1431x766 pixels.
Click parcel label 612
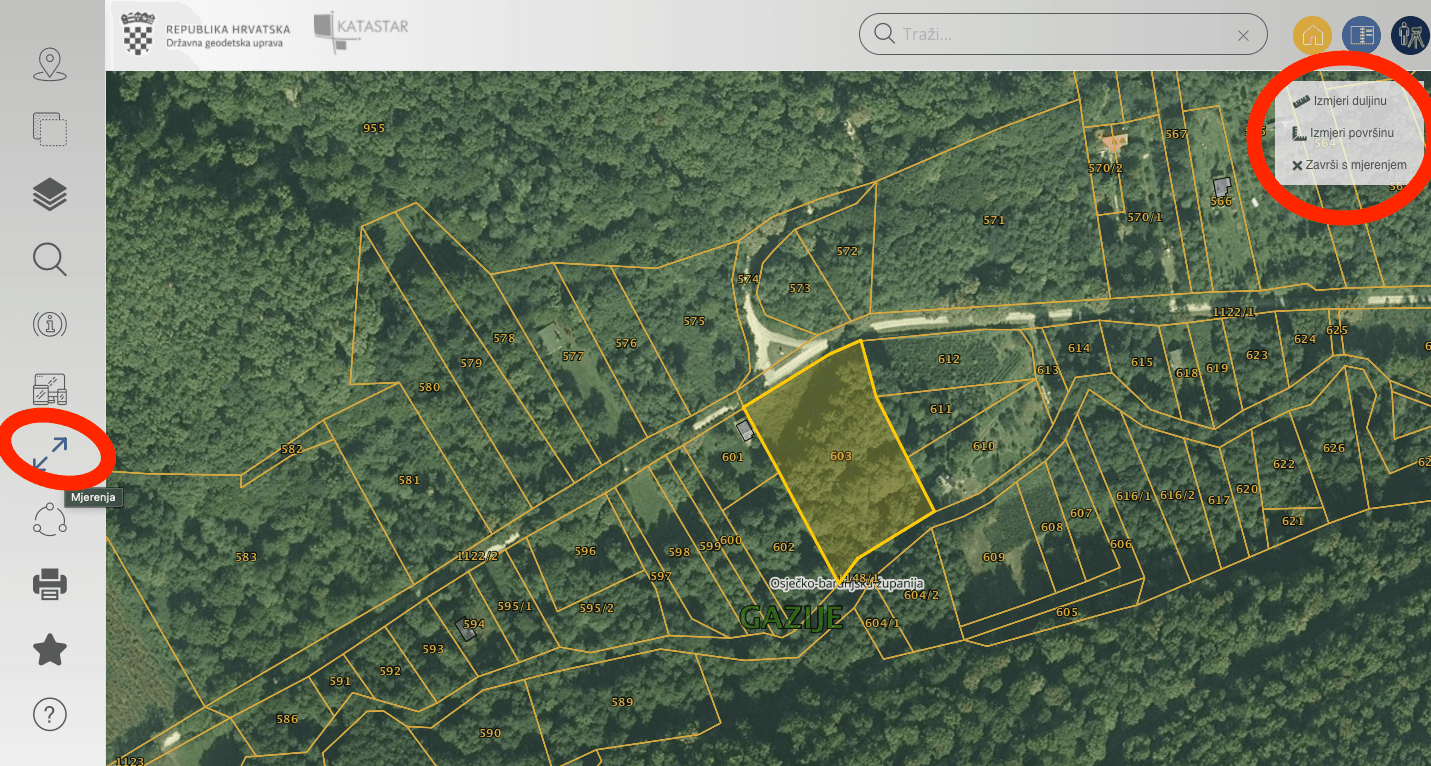pyautogui.click(x=949, y=359)
